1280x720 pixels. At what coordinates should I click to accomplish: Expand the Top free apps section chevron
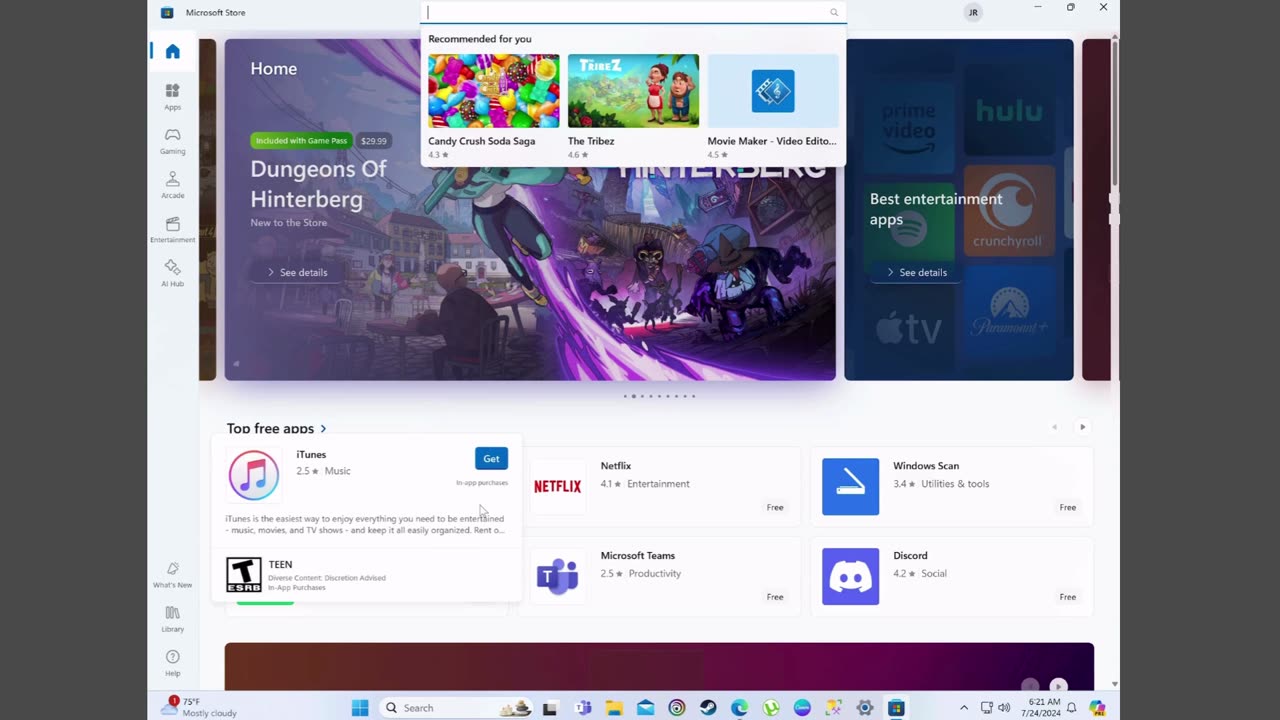tap(323, 428)
